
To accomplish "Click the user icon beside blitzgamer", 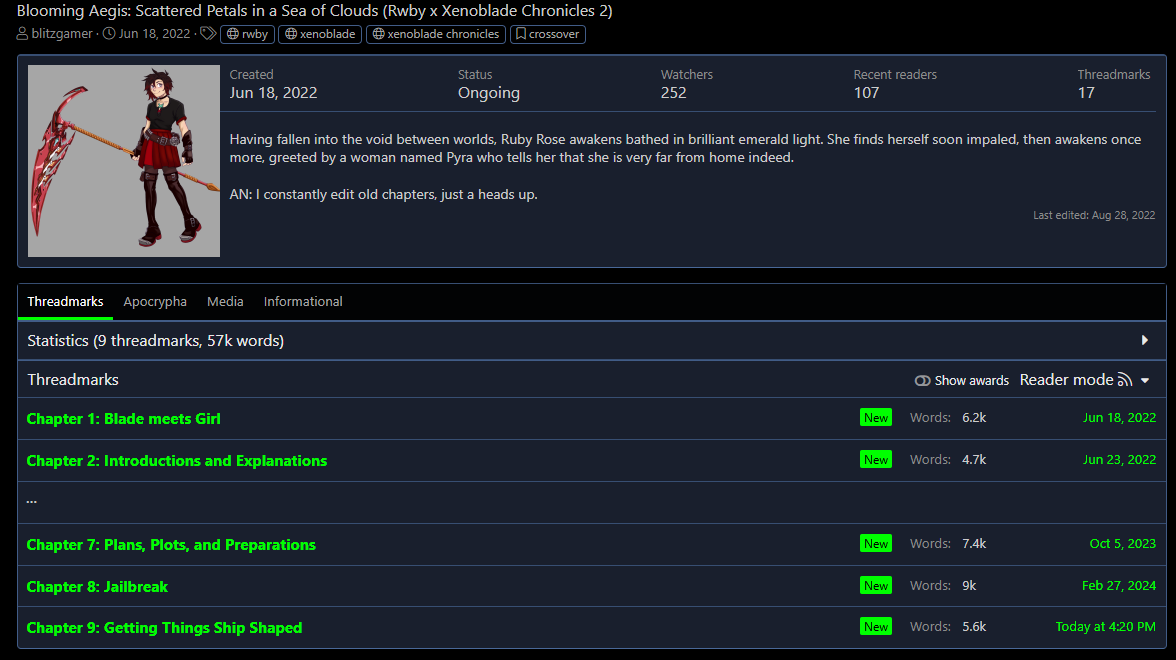I will click(22, 34).
